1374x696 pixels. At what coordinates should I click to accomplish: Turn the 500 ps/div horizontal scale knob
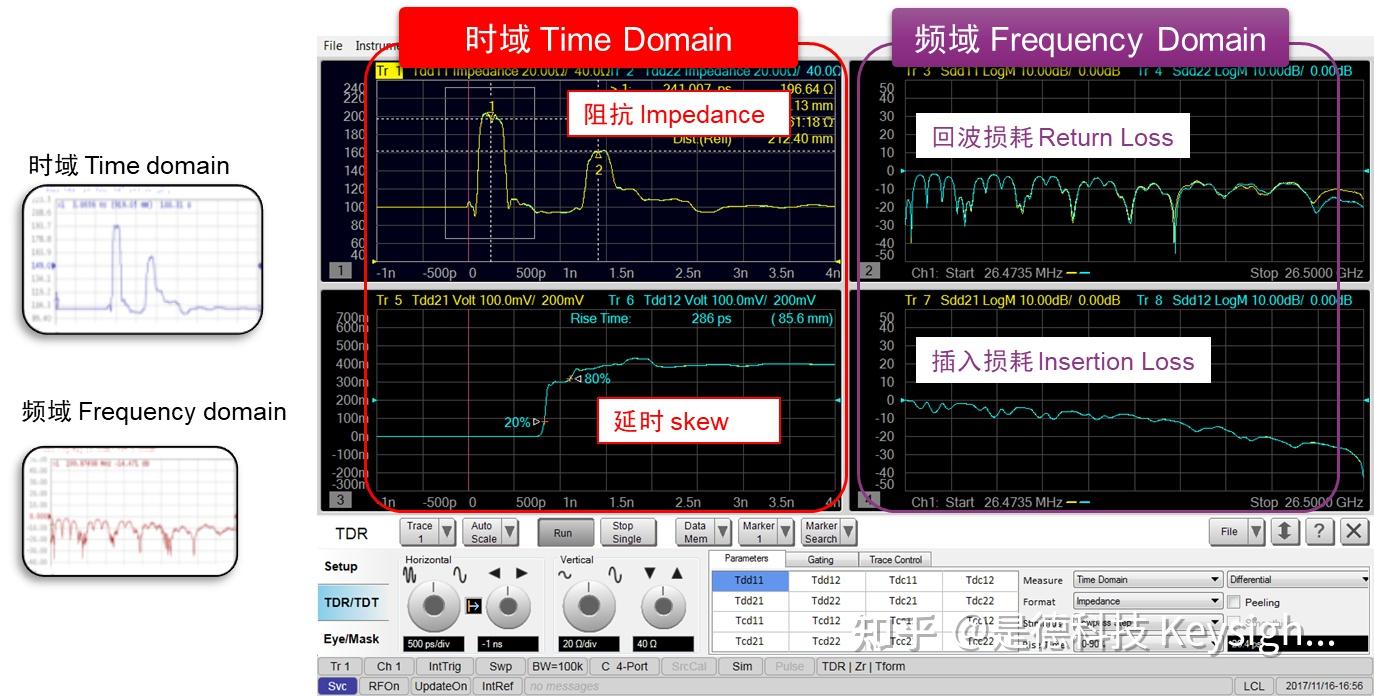pos(434,604)
